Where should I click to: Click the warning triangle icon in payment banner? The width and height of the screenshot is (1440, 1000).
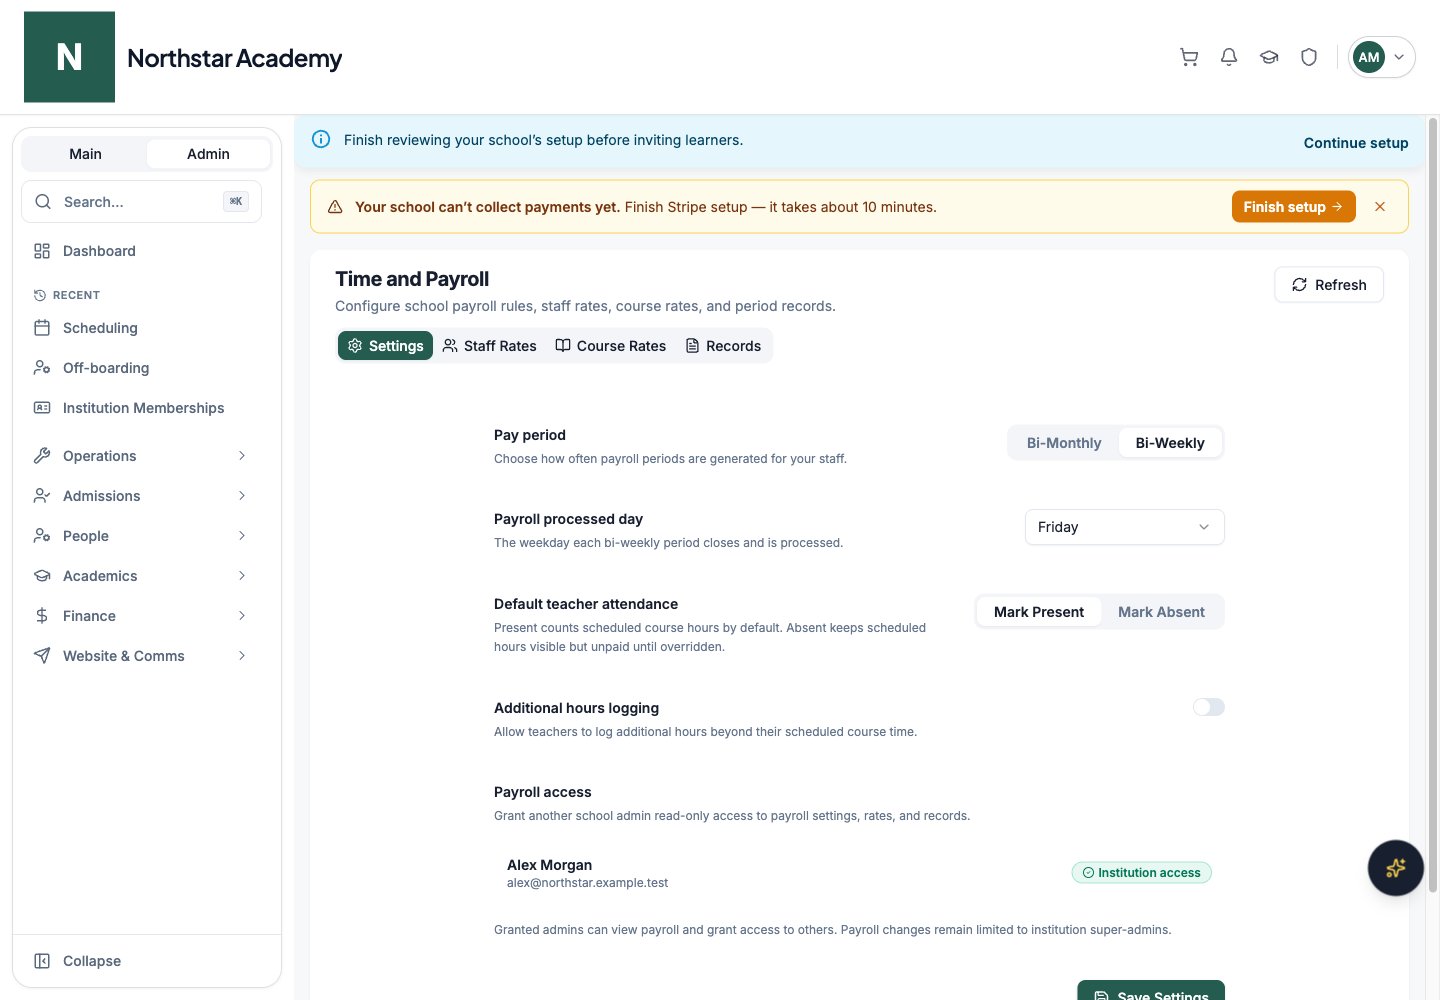(x=335, y=207)
